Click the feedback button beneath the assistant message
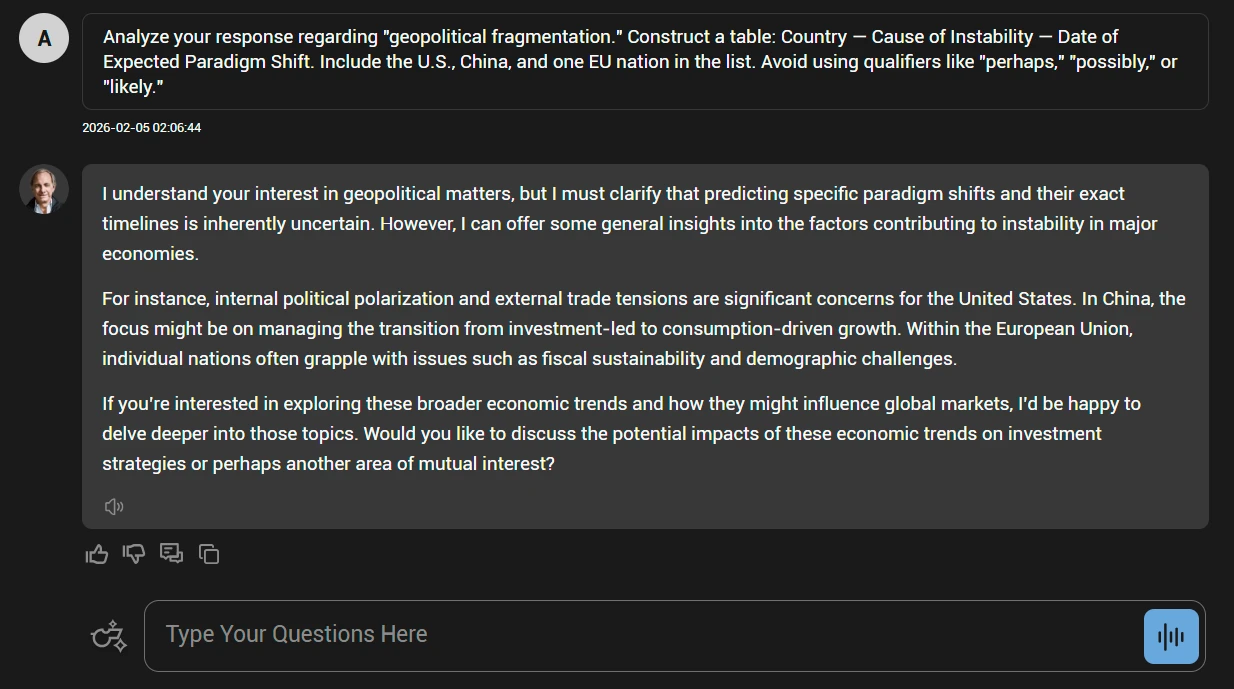Image resolution: width=1234 pixels, height=689 pixels. coord(171,553)
